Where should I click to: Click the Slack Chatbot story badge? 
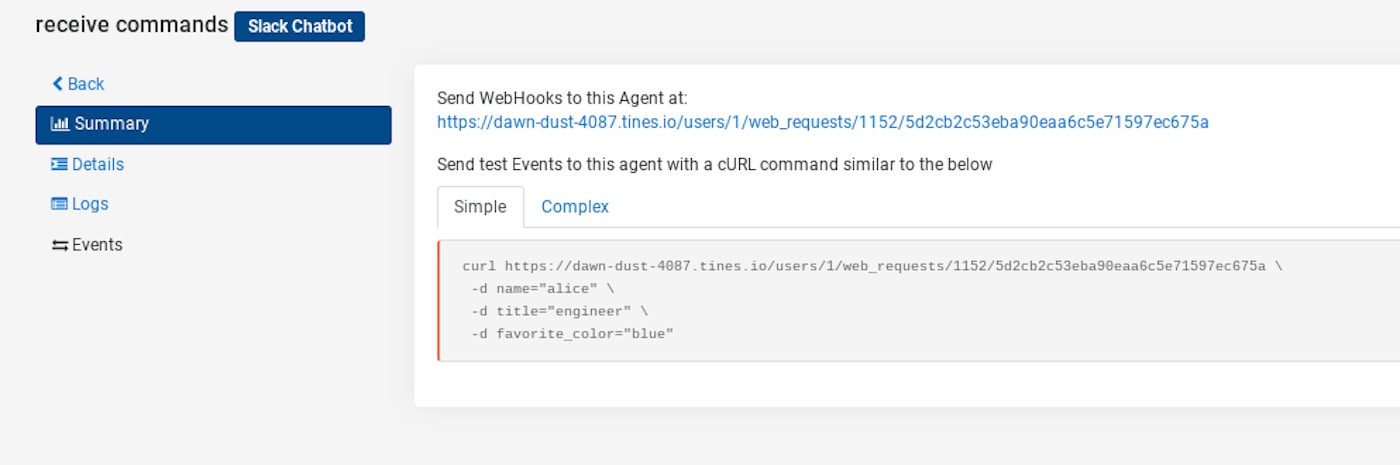(x=299, y=27)
